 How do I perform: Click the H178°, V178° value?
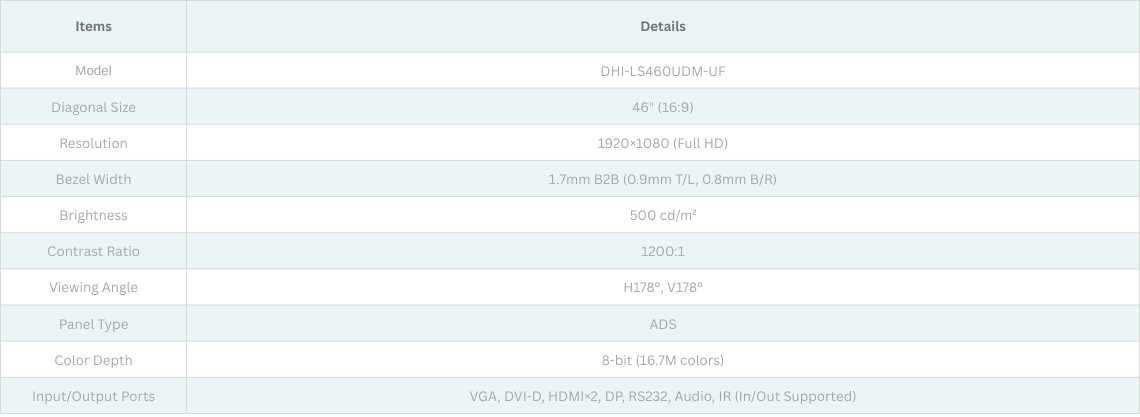pos(662,287)
